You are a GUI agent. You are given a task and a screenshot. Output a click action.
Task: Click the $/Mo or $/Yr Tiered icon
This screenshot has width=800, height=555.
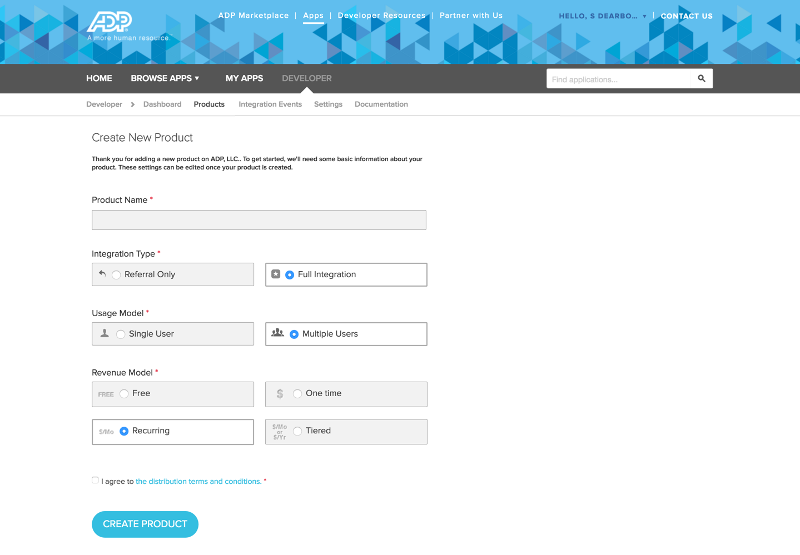point(280,432)
